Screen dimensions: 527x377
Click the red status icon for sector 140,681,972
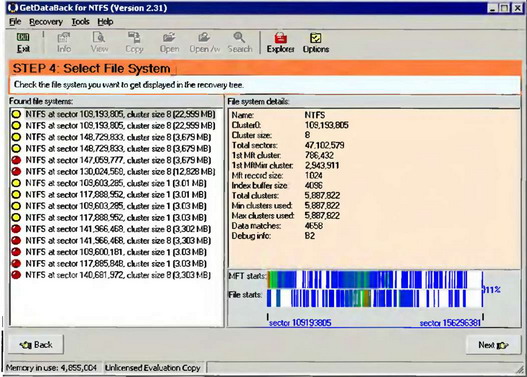point(16,275)
